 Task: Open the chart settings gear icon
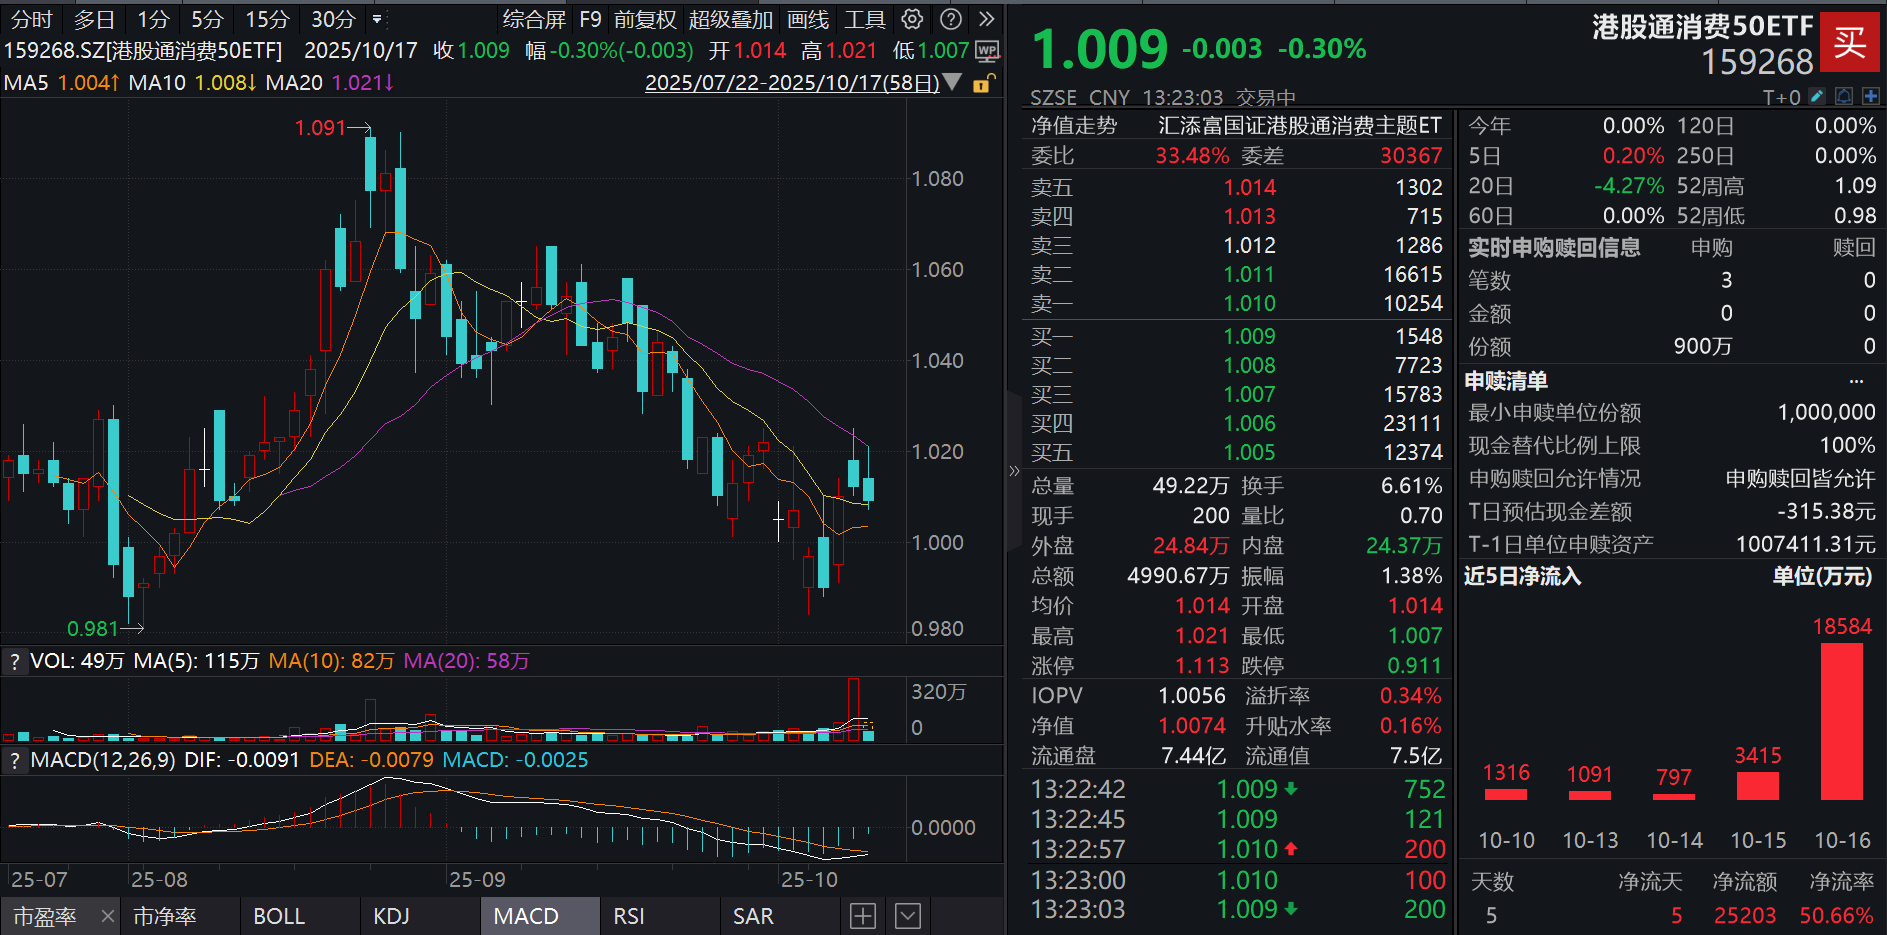click(911, 19)
